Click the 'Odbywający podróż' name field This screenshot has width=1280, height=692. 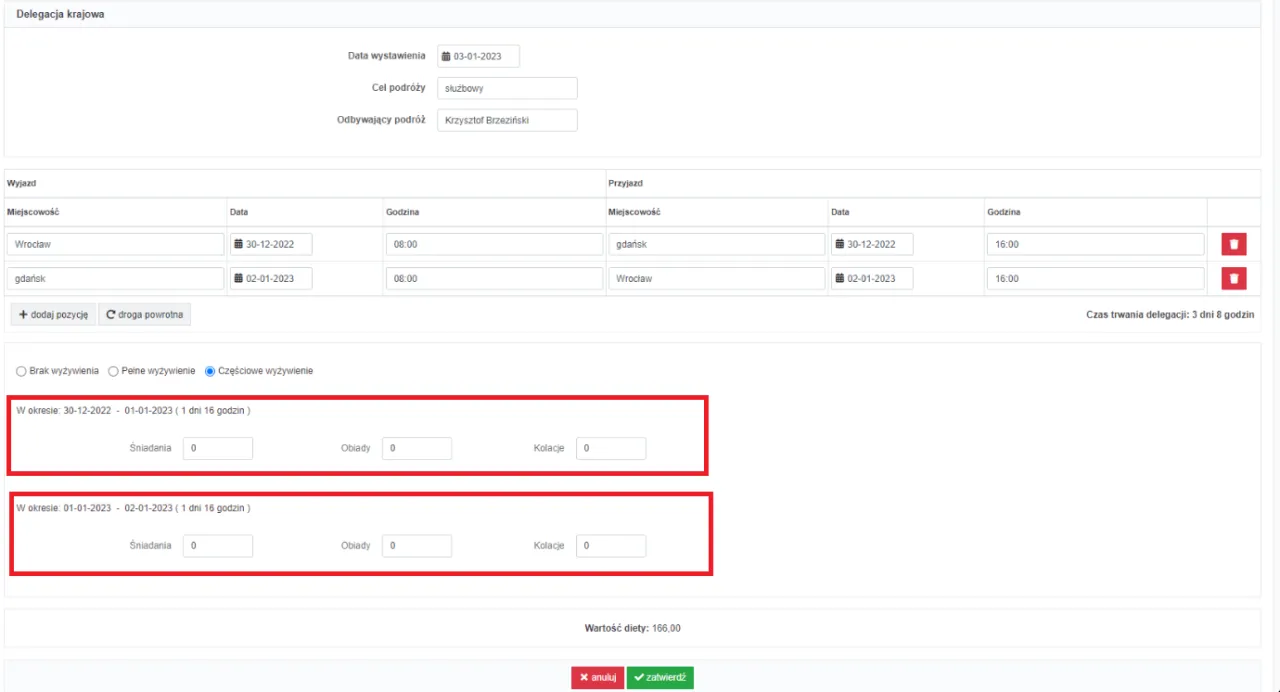(x=507, y=120)
